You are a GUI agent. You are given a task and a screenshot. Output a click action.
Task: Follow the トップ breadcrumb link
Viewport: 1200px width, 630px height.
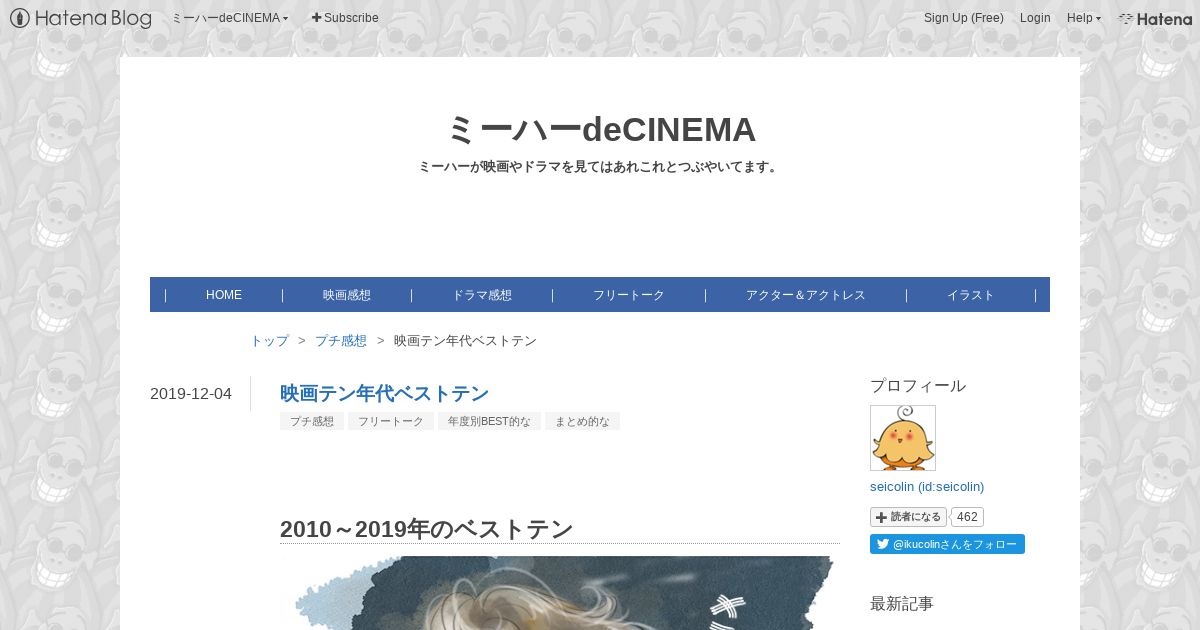pyautogui.click(x=269, y=341)
